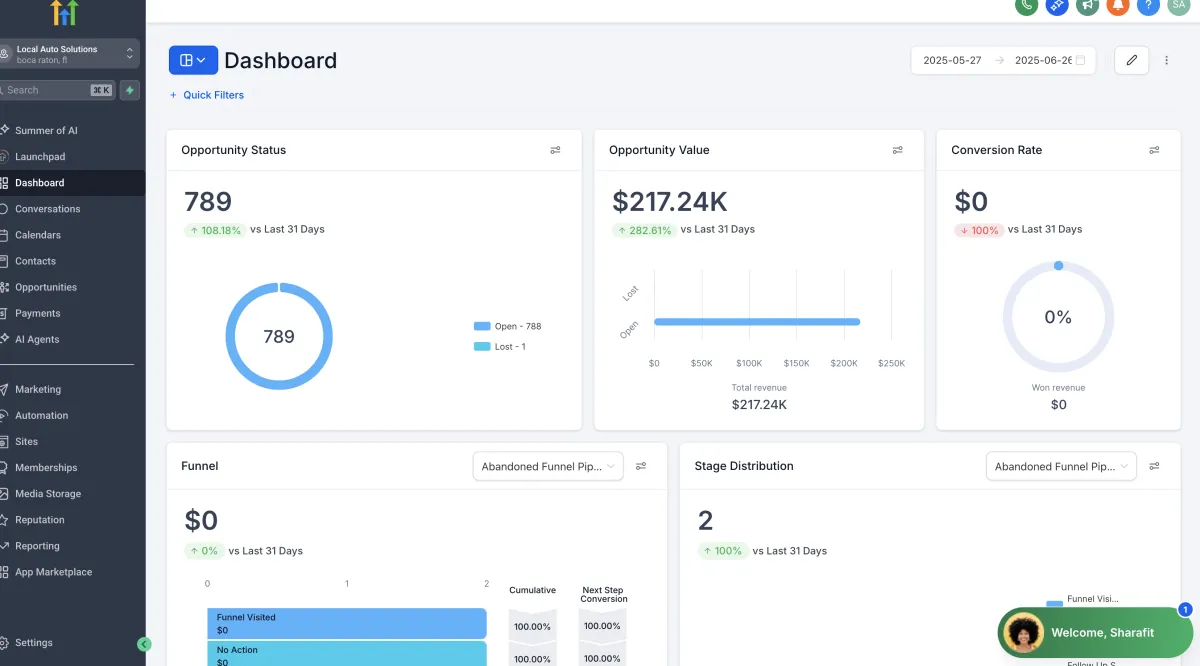Image resolution: width=1200 pixels, height=666 pixels.
Task: Collapse the sidebar with green arrow
Action: pos(144,645)
